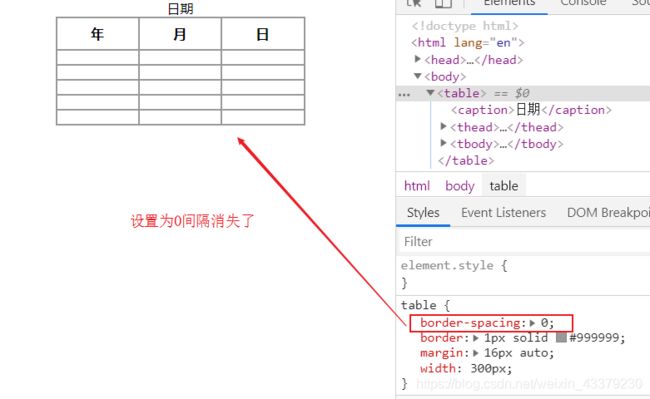
Task: Select the doctype html line
Action: (x=465, y=26)
